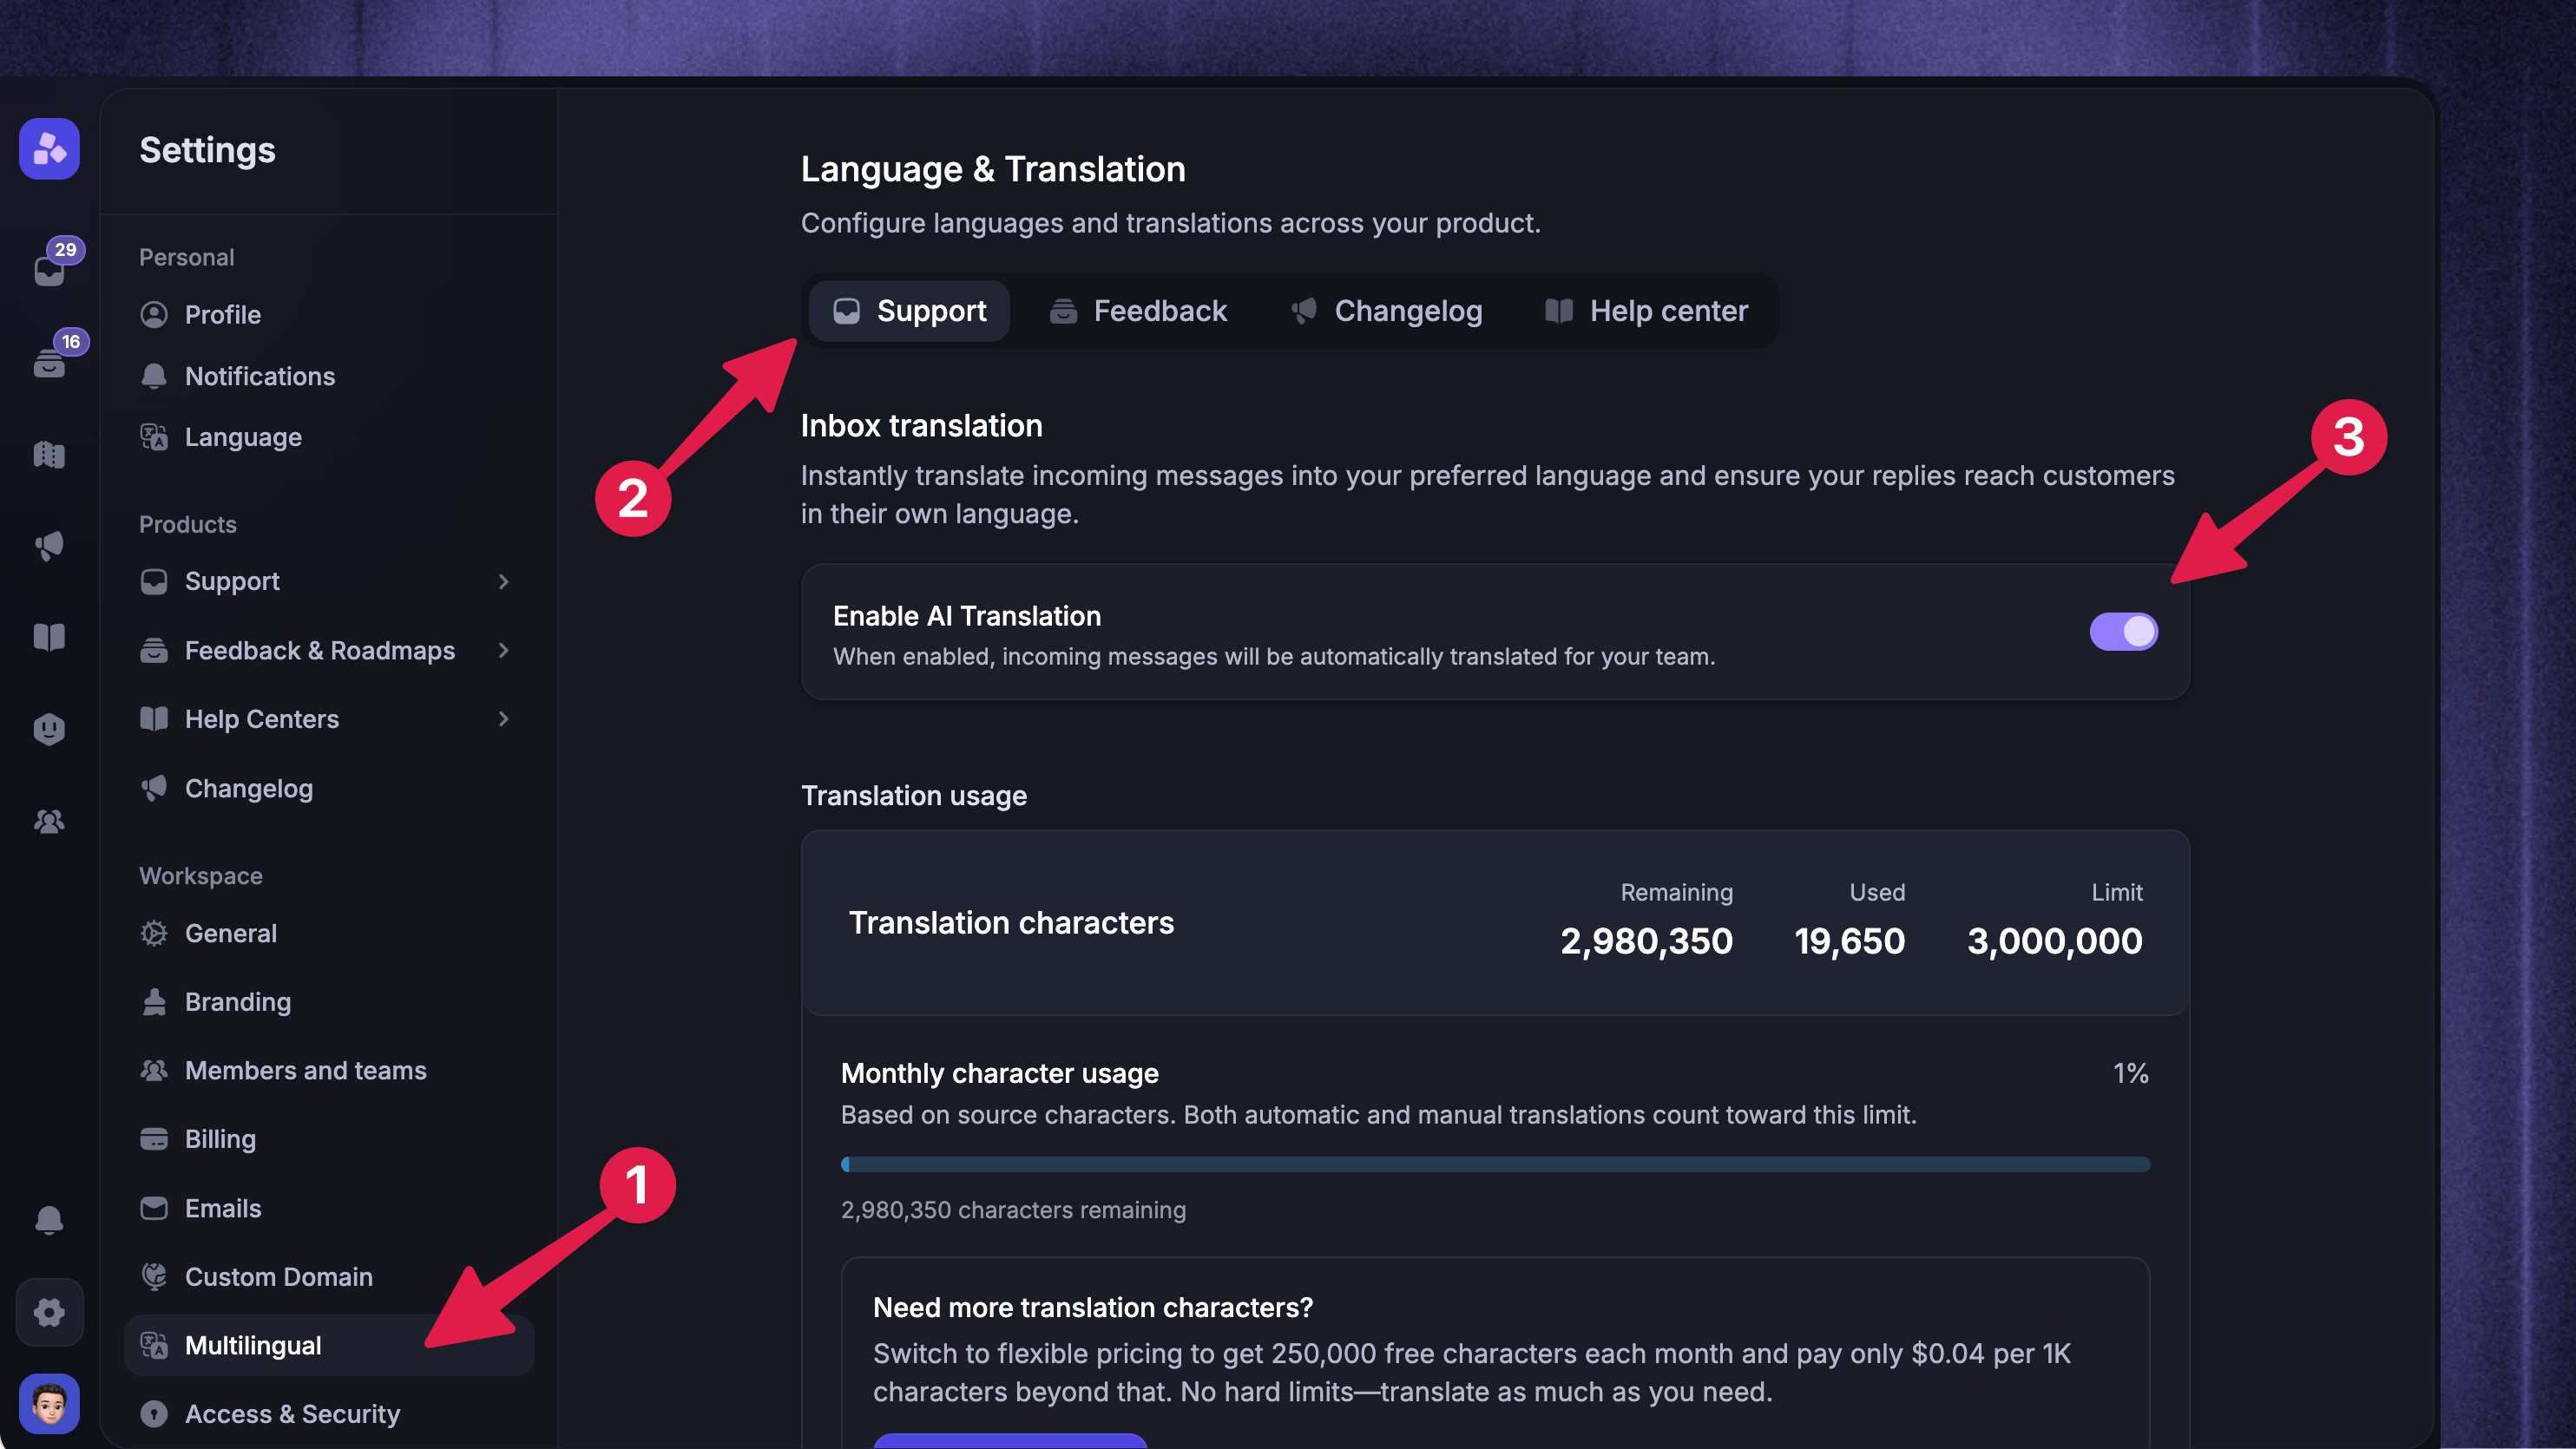The width and height of the screenshot is (2576, 1449).
Task: Expand the Support products submenu chevron
Action: 503,581
